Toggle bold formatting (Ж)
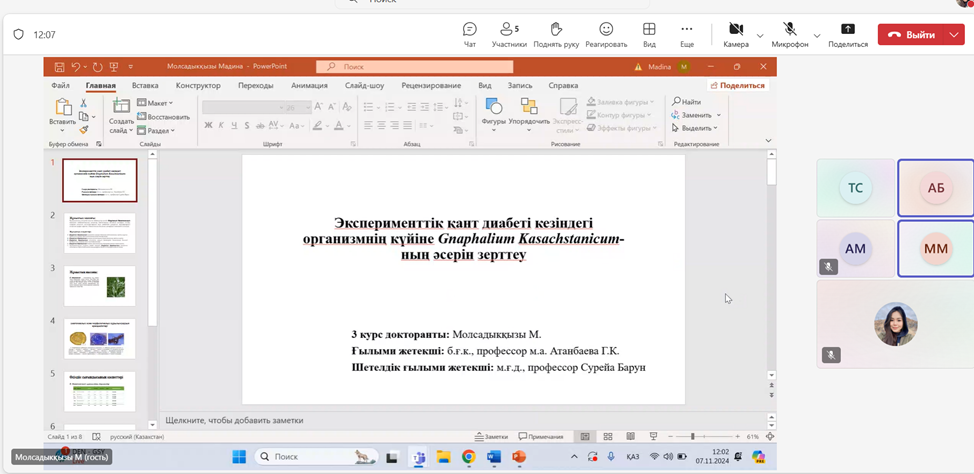This screenshot has height=474, width=974. (209, 125)
